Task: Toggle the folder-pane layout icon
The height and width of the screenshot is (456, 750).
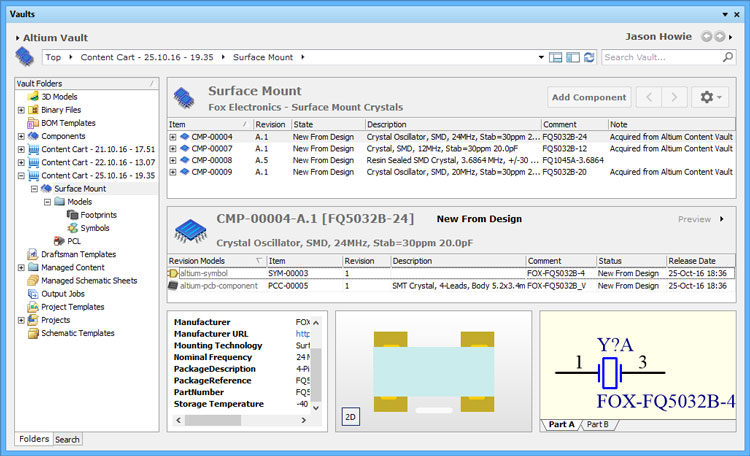Action: [573, 58]
